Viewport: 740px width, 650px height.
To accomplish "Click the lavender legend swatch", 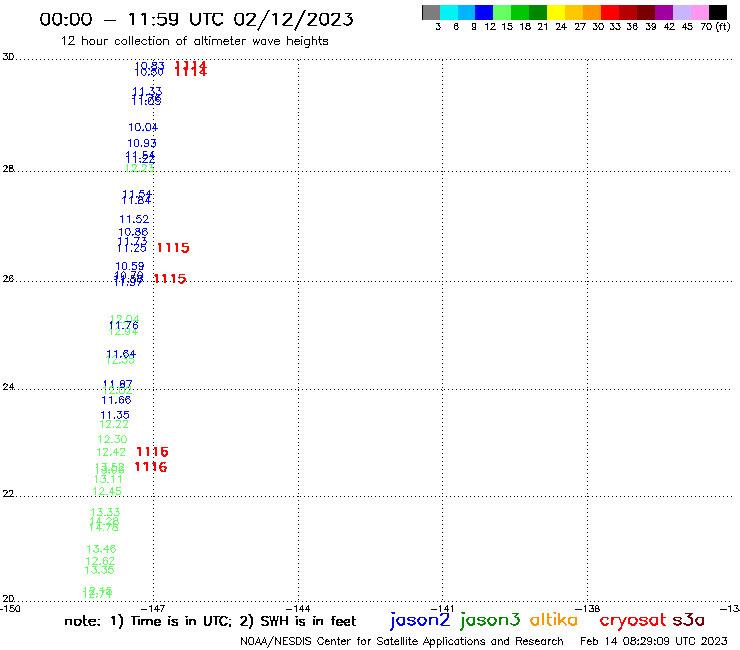I will [681, 12].
